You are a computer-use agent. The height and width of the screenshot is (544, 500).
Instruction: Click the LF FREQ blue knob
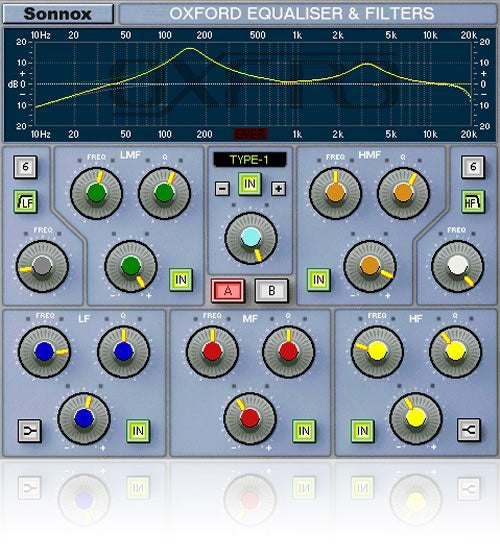coord(44,351)
